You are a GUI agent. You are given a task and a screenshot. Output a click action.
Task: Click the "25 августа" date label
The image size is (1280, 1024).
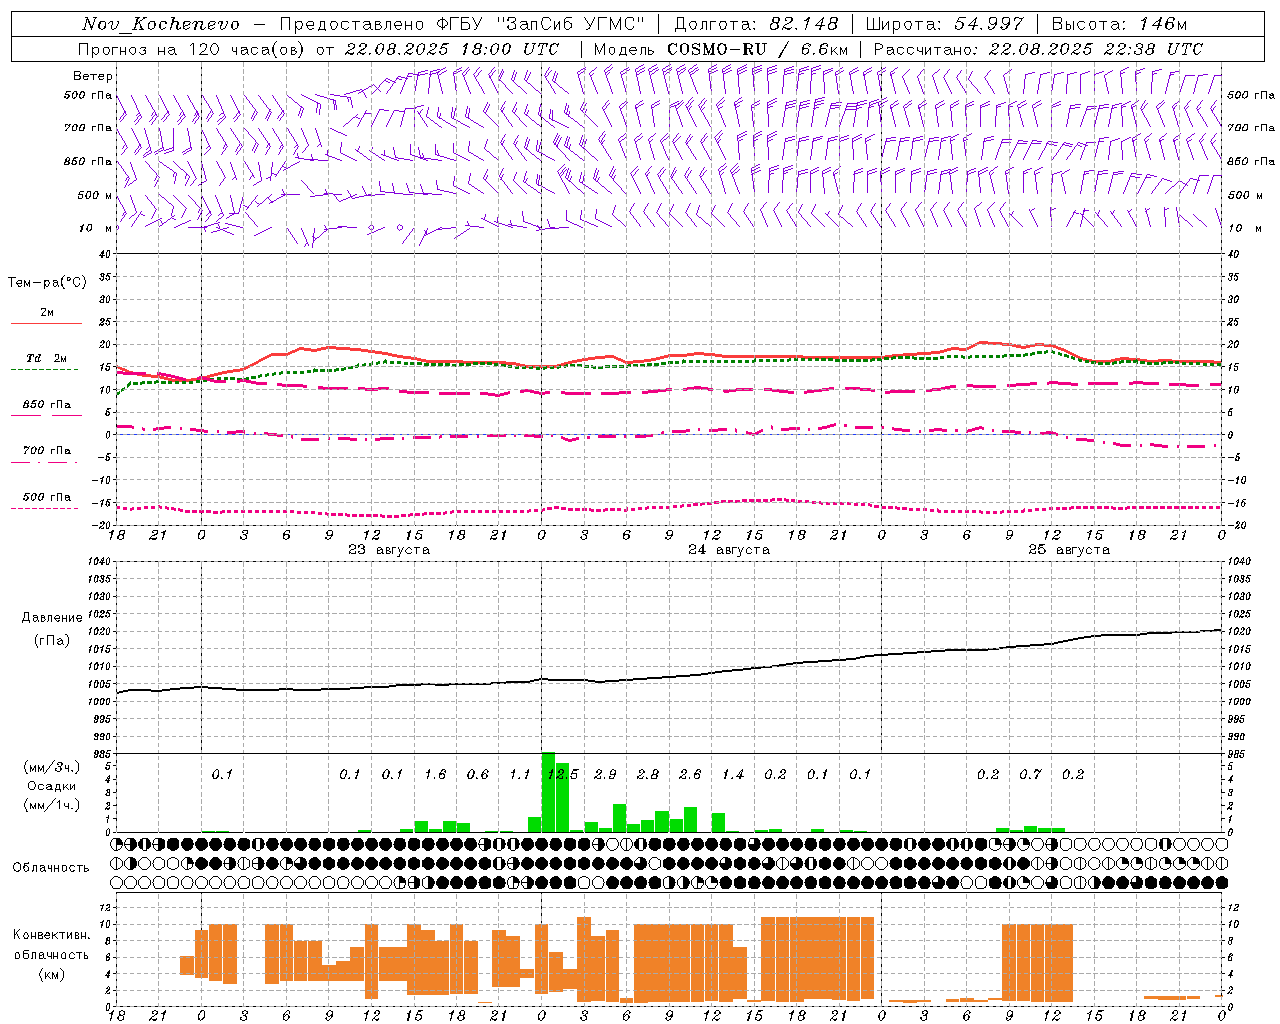click(x=1069, y=550)
